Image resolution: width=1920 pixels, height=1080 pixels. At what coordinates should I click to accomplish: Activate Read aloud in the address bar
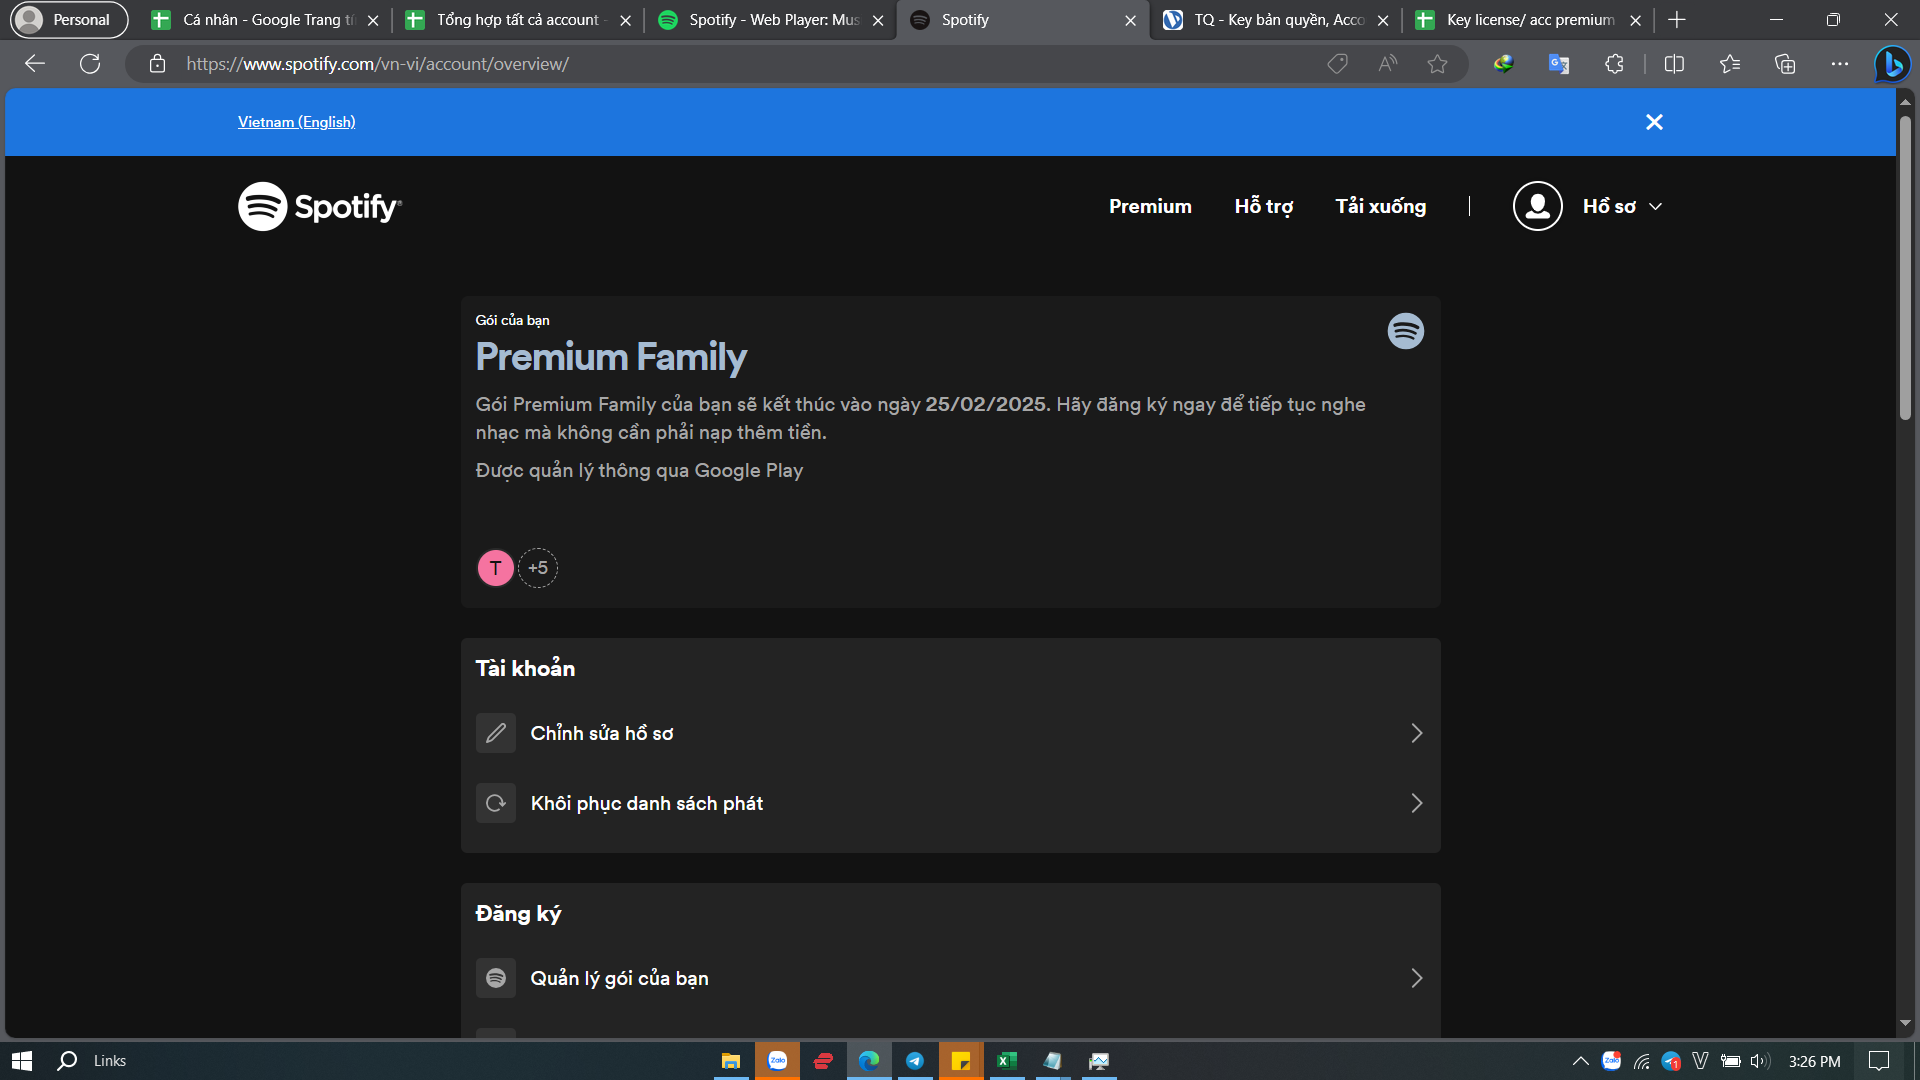(1387, 64)
